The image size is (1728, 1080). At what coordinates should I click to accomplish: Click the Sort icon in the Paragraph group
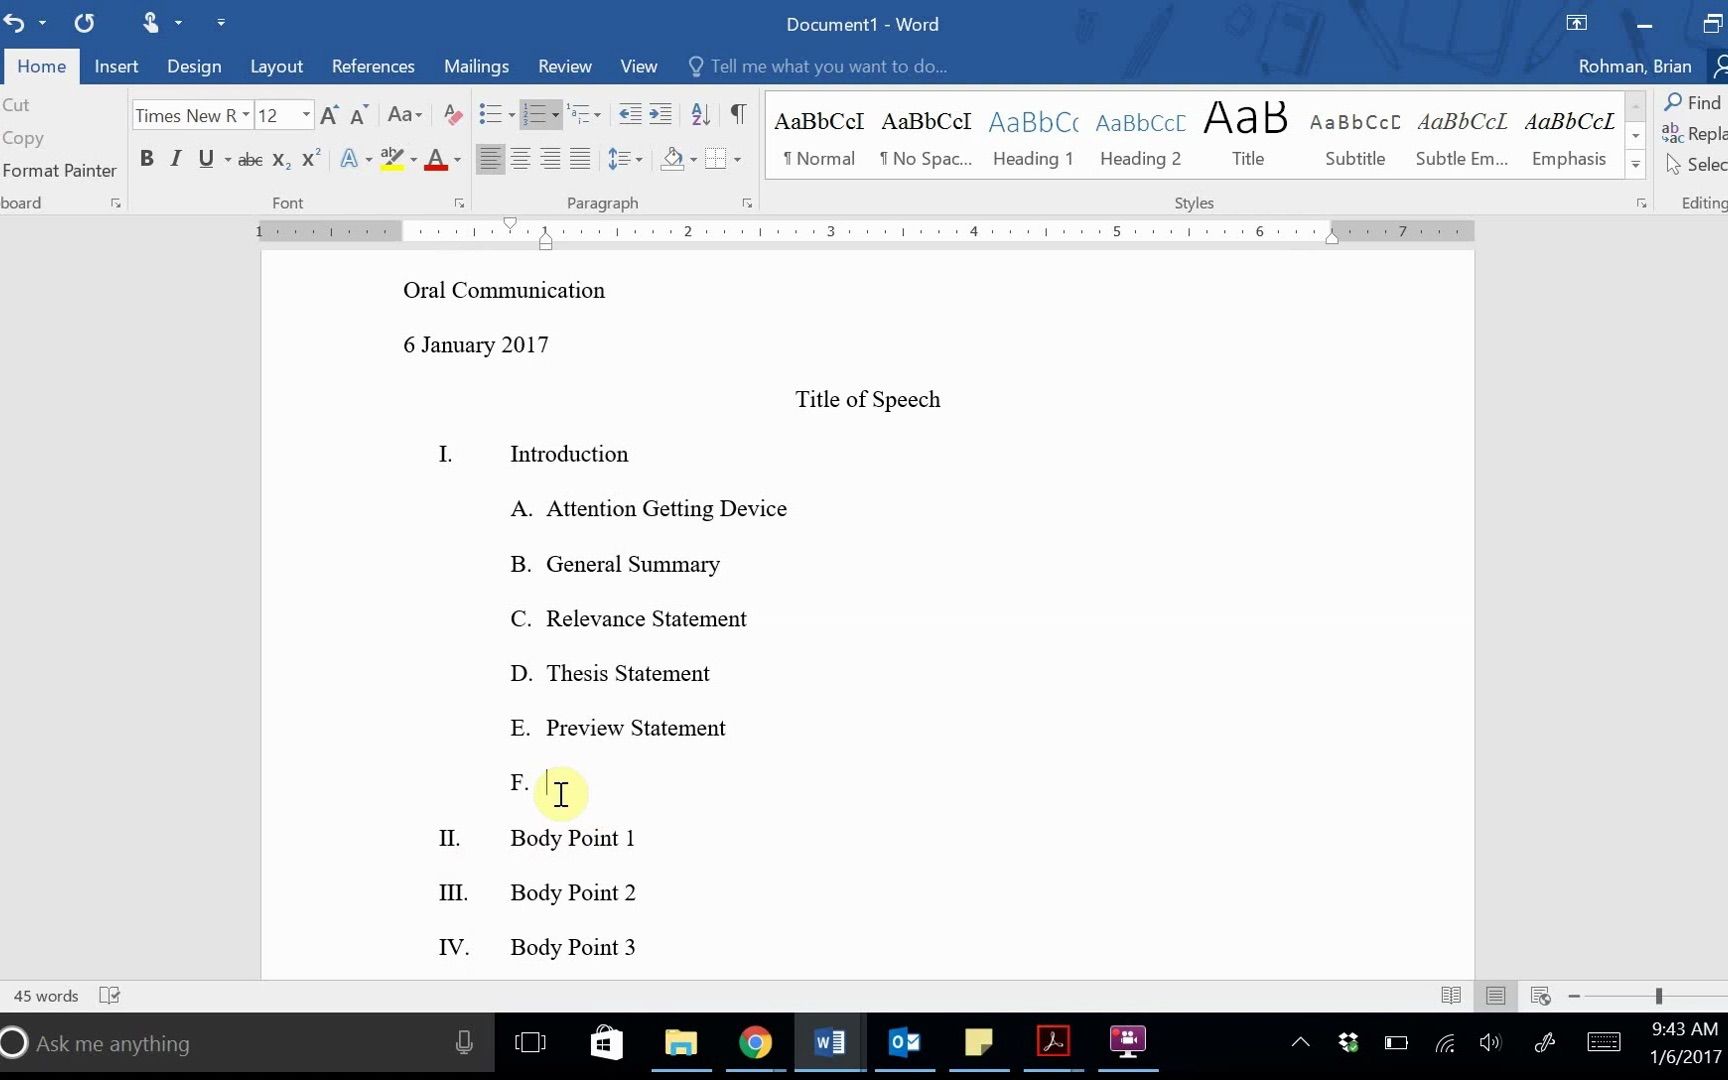click(x=701, y=115)
